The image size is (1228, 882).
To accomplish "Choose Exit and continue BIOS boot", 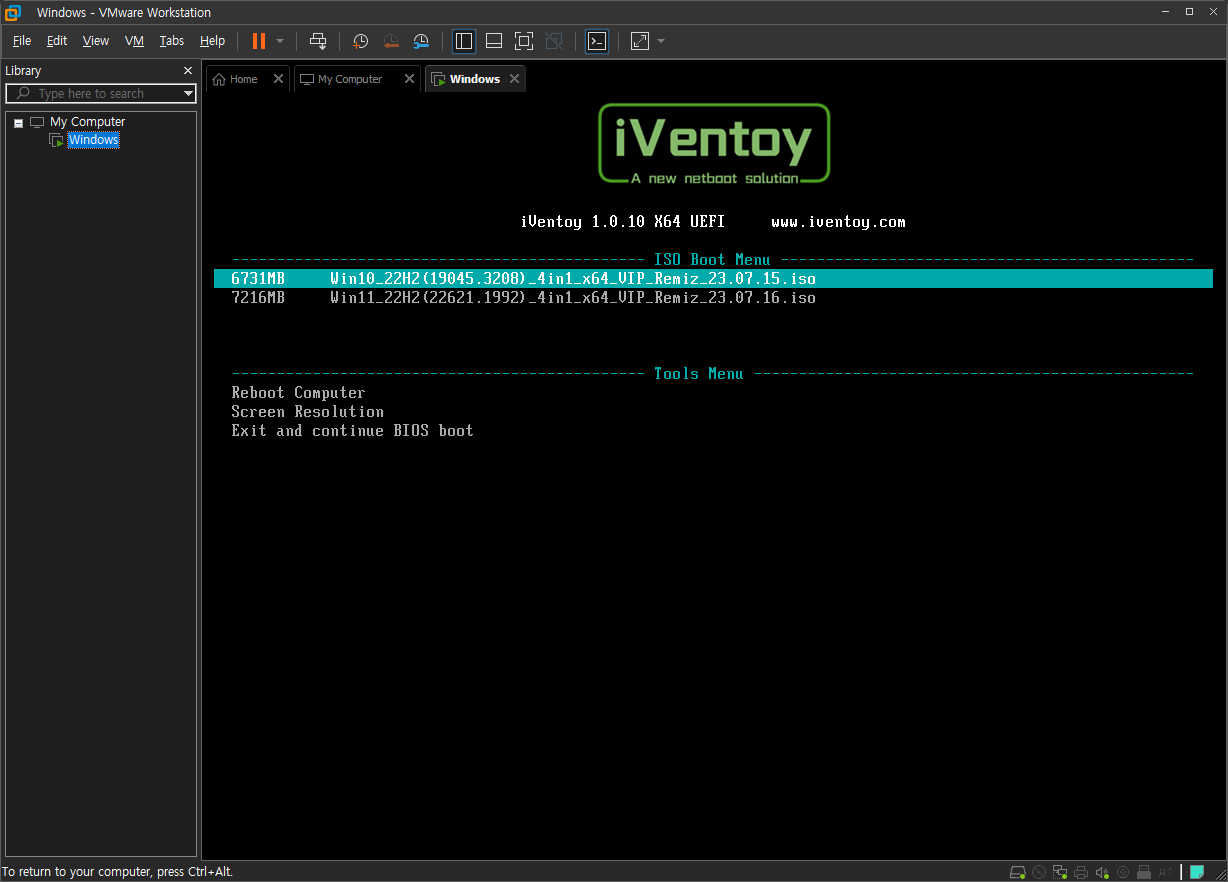I will [352, 431].
